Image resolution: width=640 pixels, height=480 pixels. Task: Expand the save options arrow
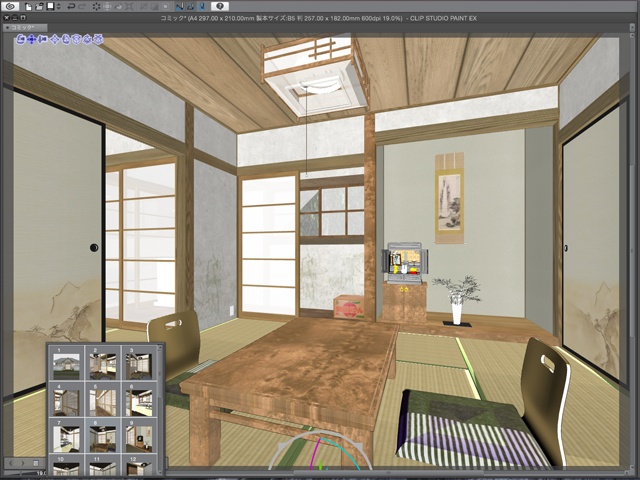[58, 7]
